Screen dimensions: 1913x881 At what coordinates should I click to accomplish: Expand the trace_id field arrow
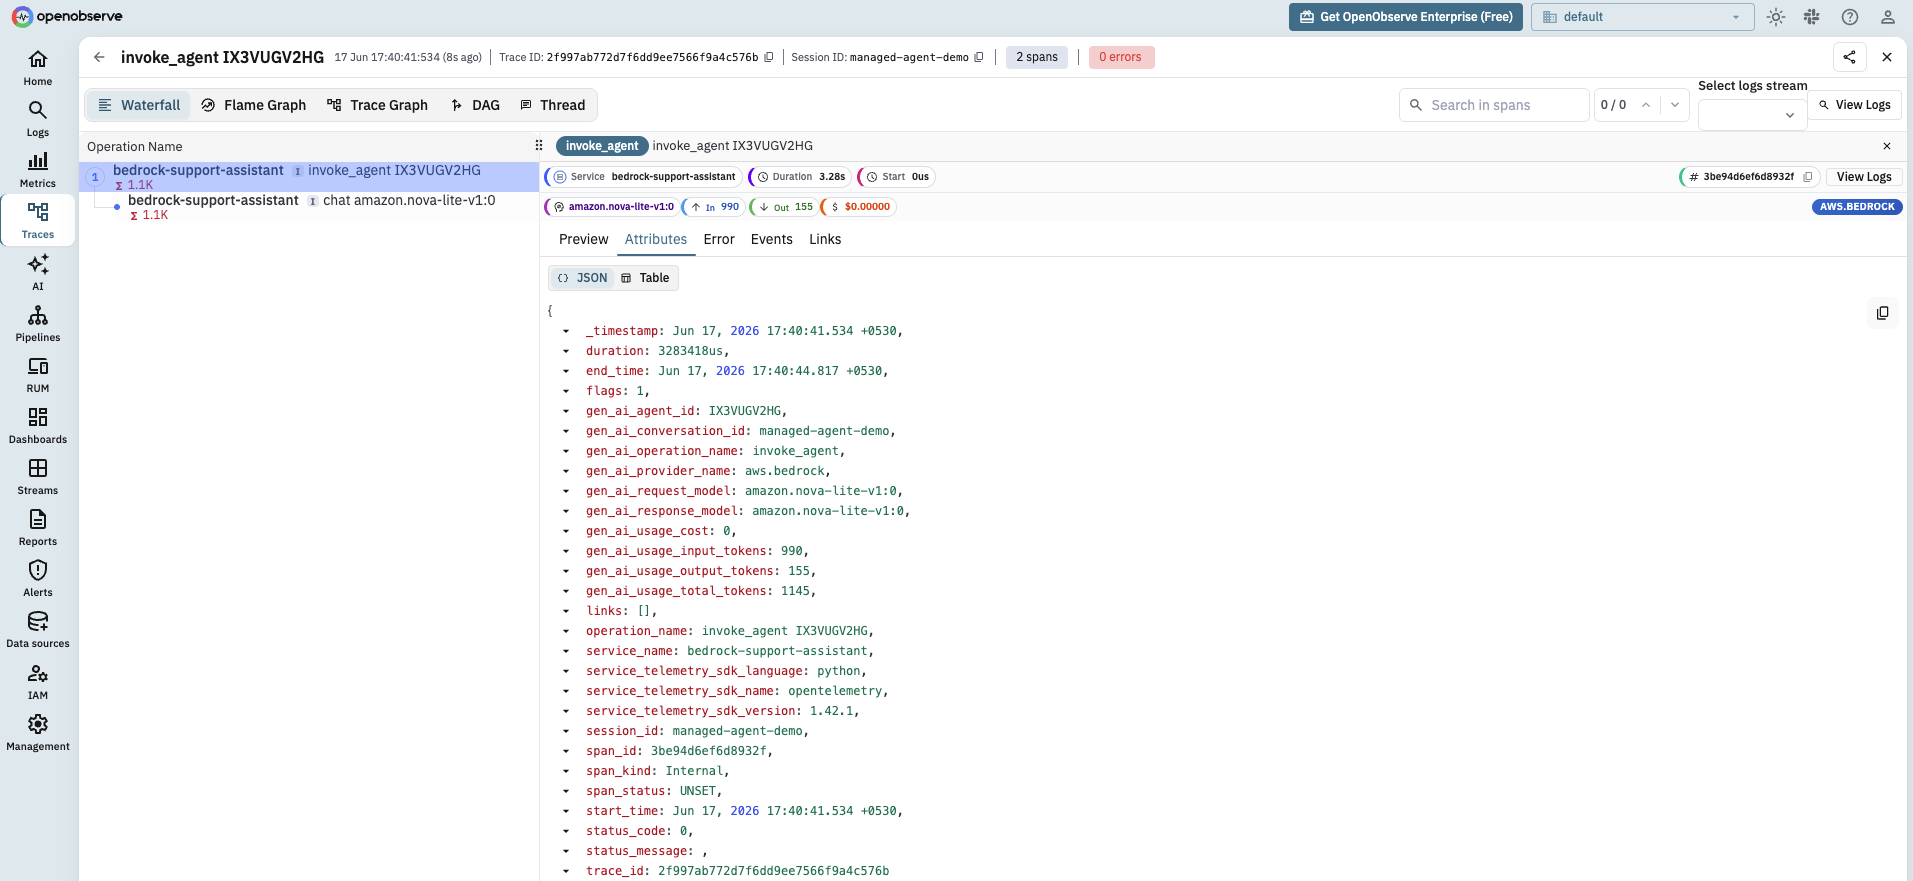[566, 871]
